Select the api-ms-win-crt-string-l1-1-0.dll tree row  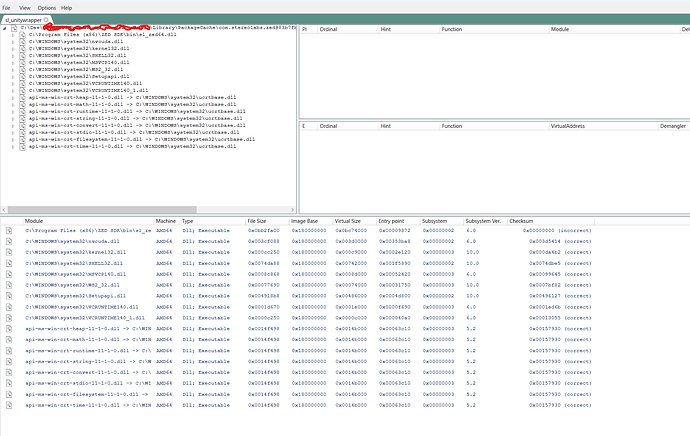coord(136,118)
